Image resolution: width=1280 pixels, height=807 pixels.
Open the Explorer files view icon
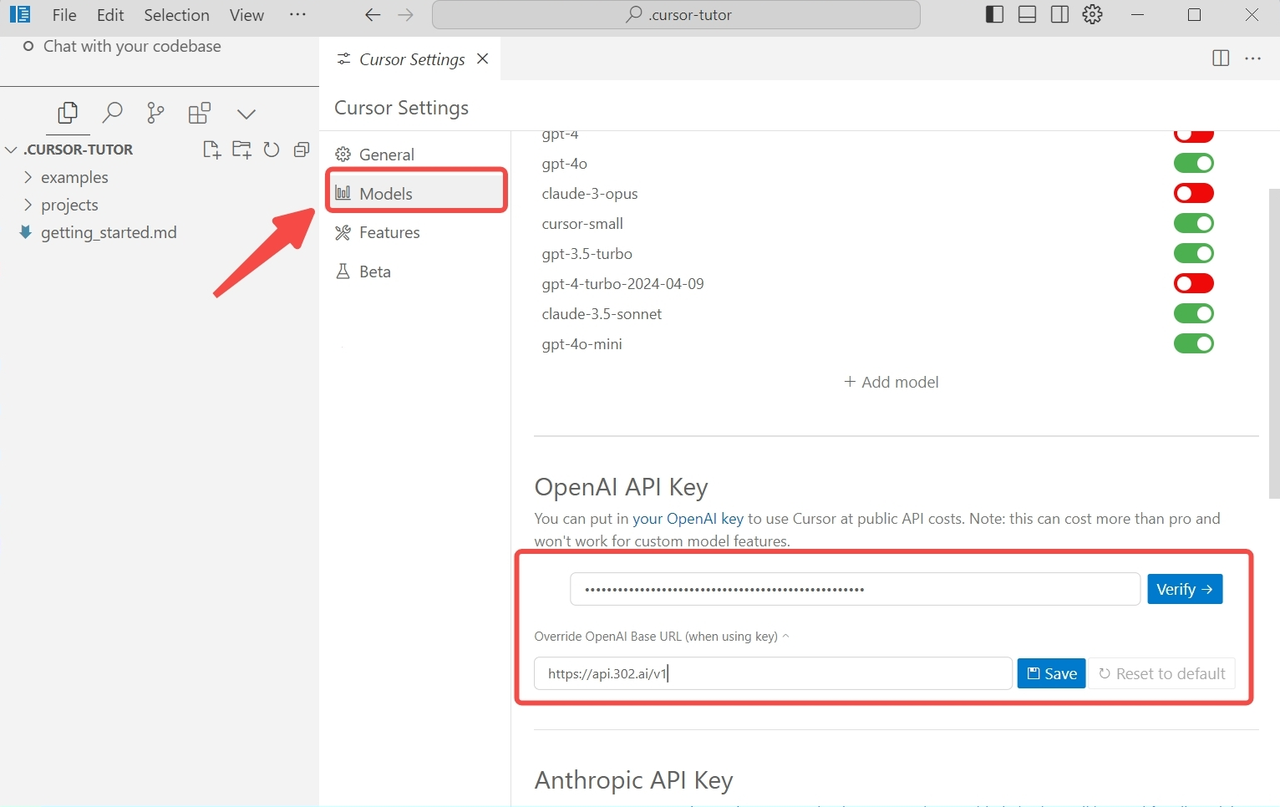[x=68, y=113]
